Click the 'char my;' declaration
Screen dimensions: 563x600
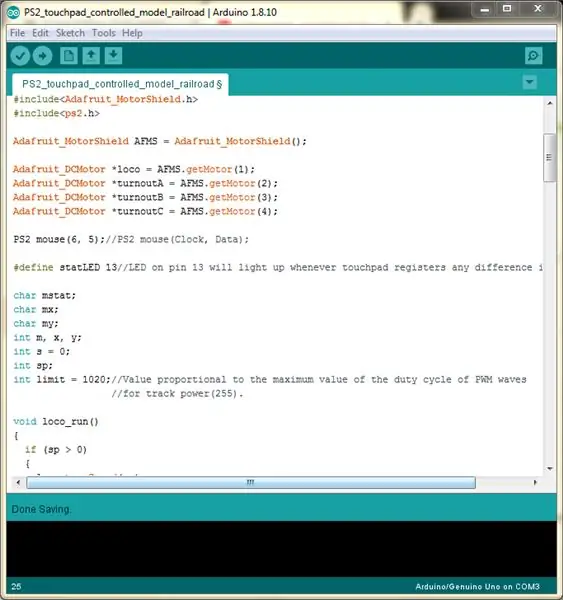pyautogui.click(x=36, y=324)
